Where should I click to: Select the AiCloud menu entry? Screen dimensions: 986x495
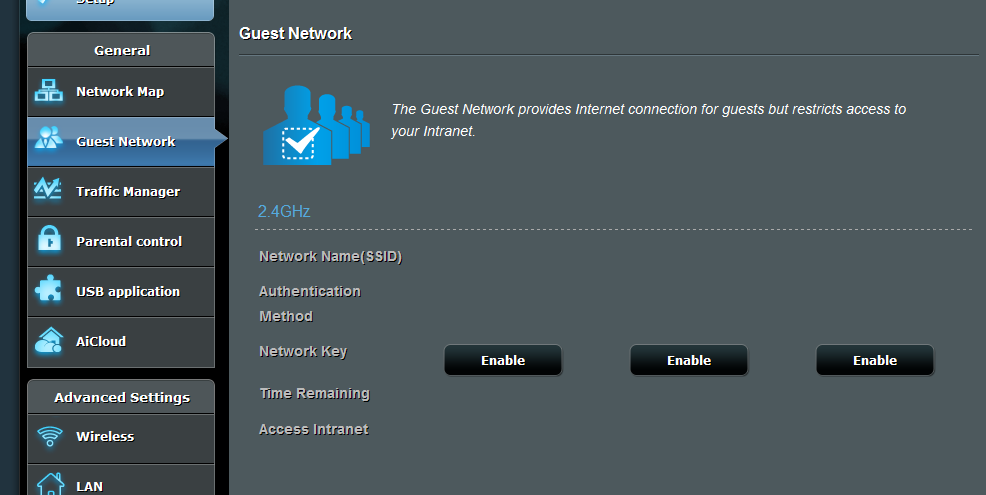tap(121, 342)
